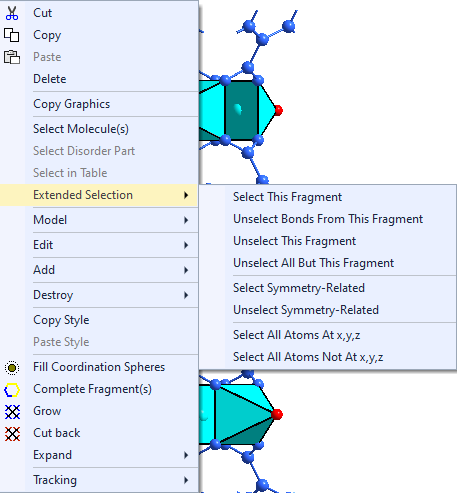Image resolution: width=457 pixels, height=493 pixels.
Task: Choose Select Molecule(s)
Action: pyautogui.click(x=99, y=129)
